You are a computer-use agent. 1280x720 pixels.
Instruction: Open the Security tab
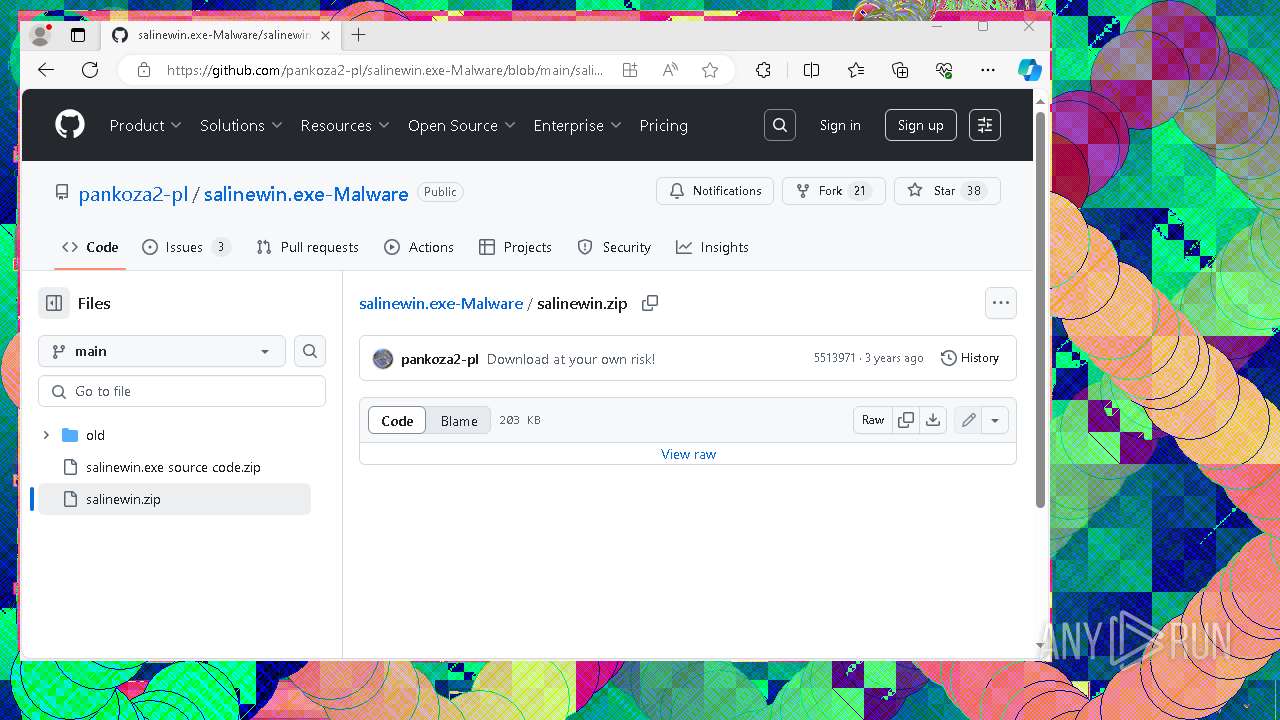tap(614, 247)
